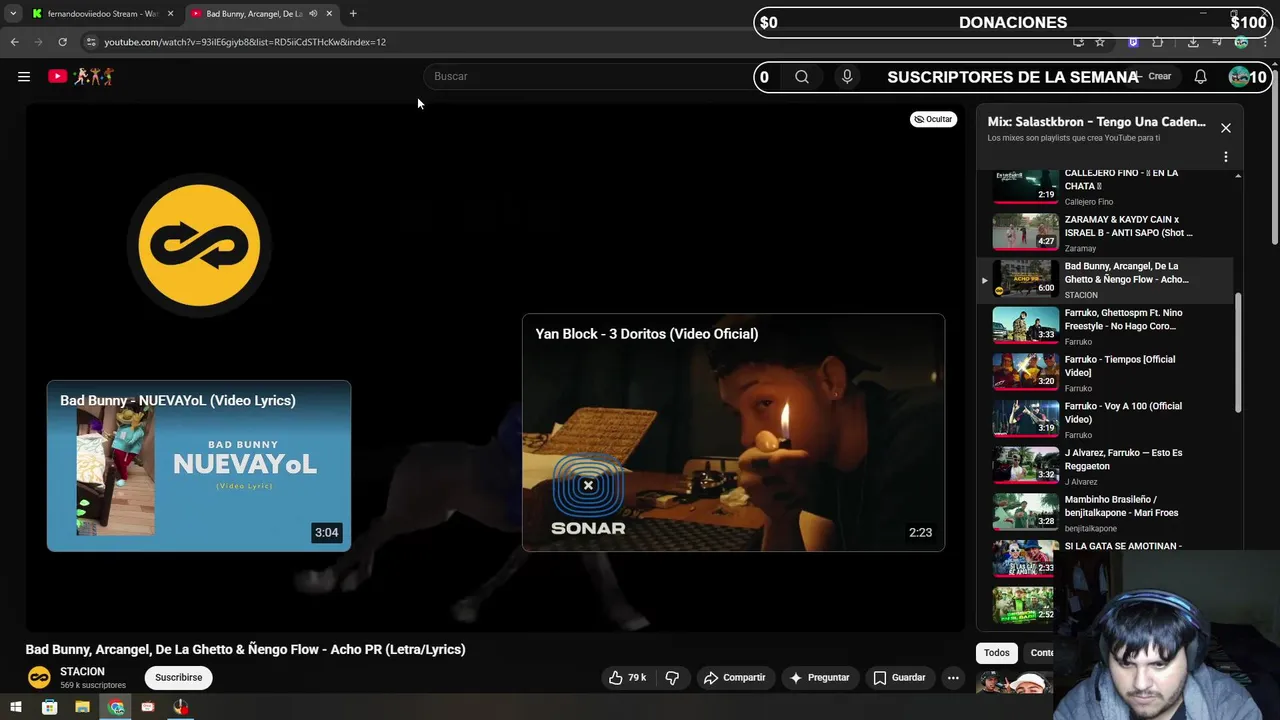Expand the tab search dropdown arrow

[12, 13]
